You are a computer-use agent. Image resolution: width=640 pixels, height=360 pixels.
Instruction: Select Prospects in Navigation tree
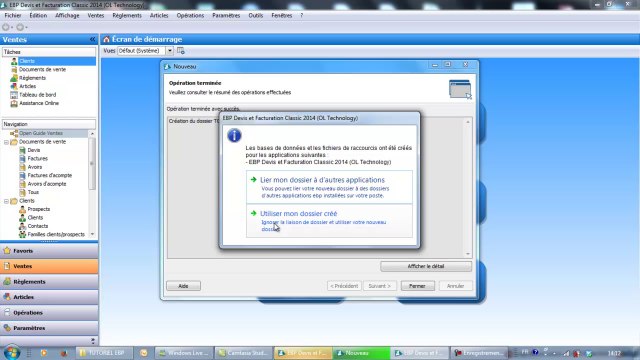click(x=38, y=209)
